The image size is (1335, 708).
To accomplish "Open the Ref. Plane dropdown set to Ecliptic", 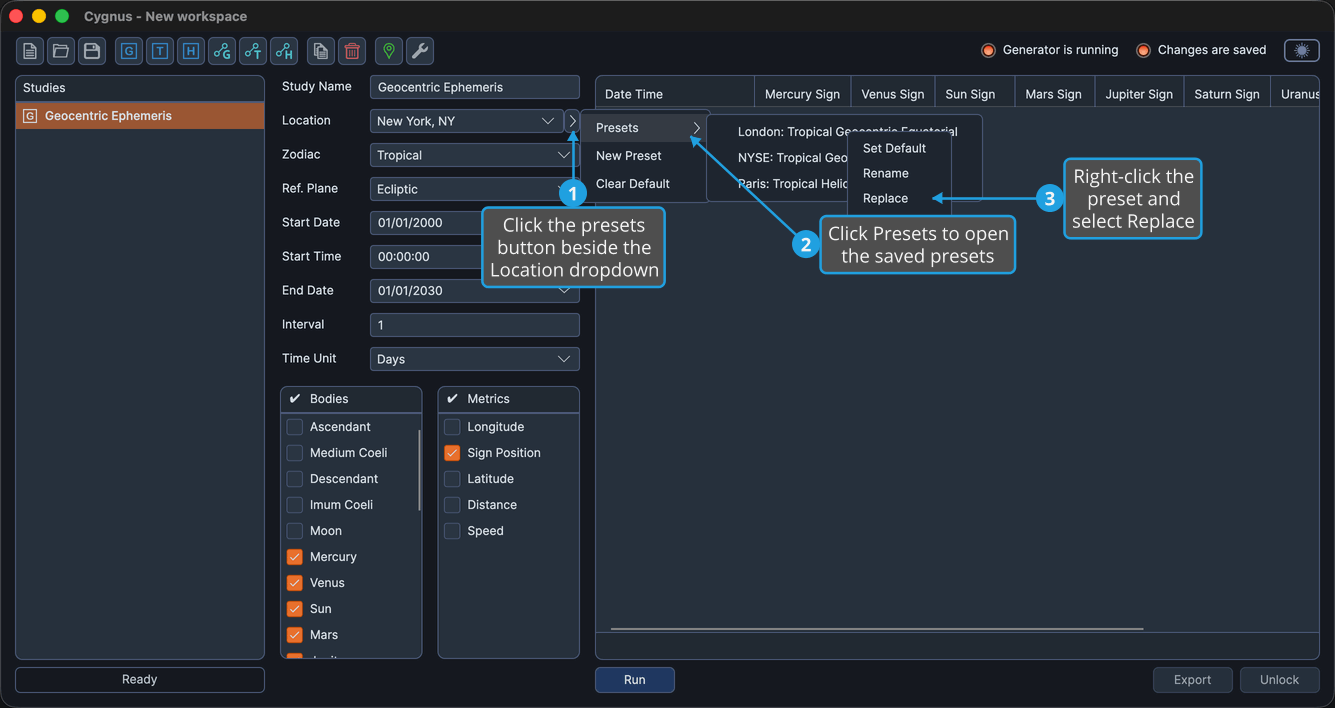I will point(474,189).
